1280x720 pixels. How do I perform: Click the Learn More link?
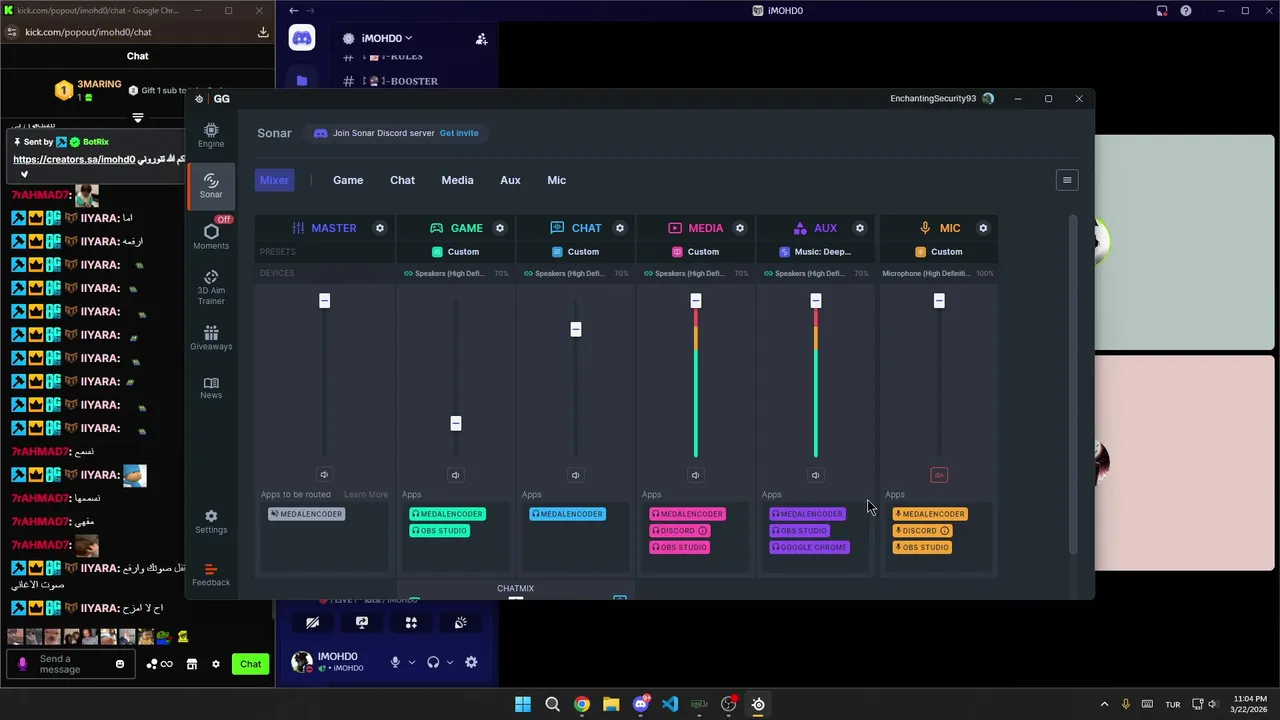(366, 494)
